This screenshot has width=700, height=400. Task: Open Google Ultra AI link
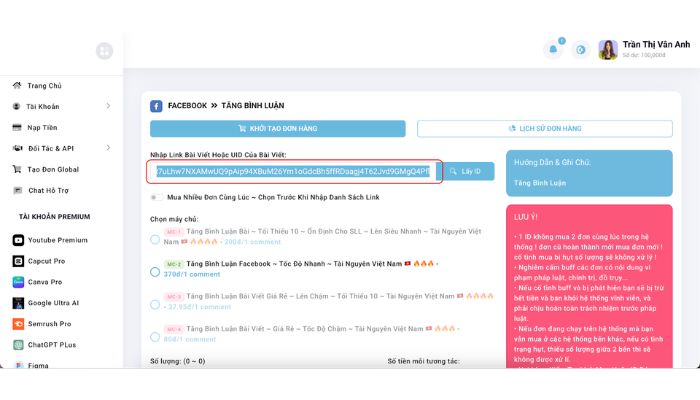tap(53, 303)
